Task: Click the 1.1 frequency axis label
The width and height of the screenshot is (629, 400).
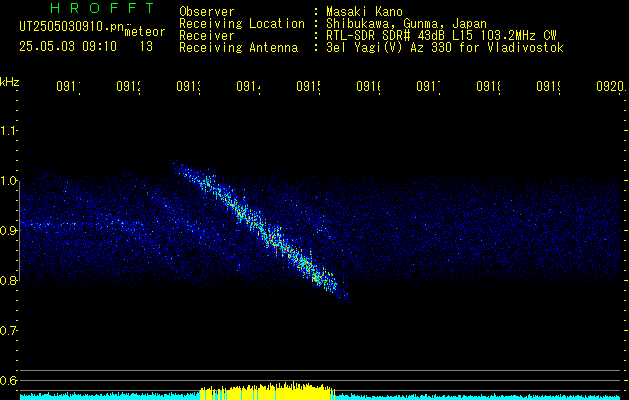Action: pyautogui.click(x=8, y=131)
